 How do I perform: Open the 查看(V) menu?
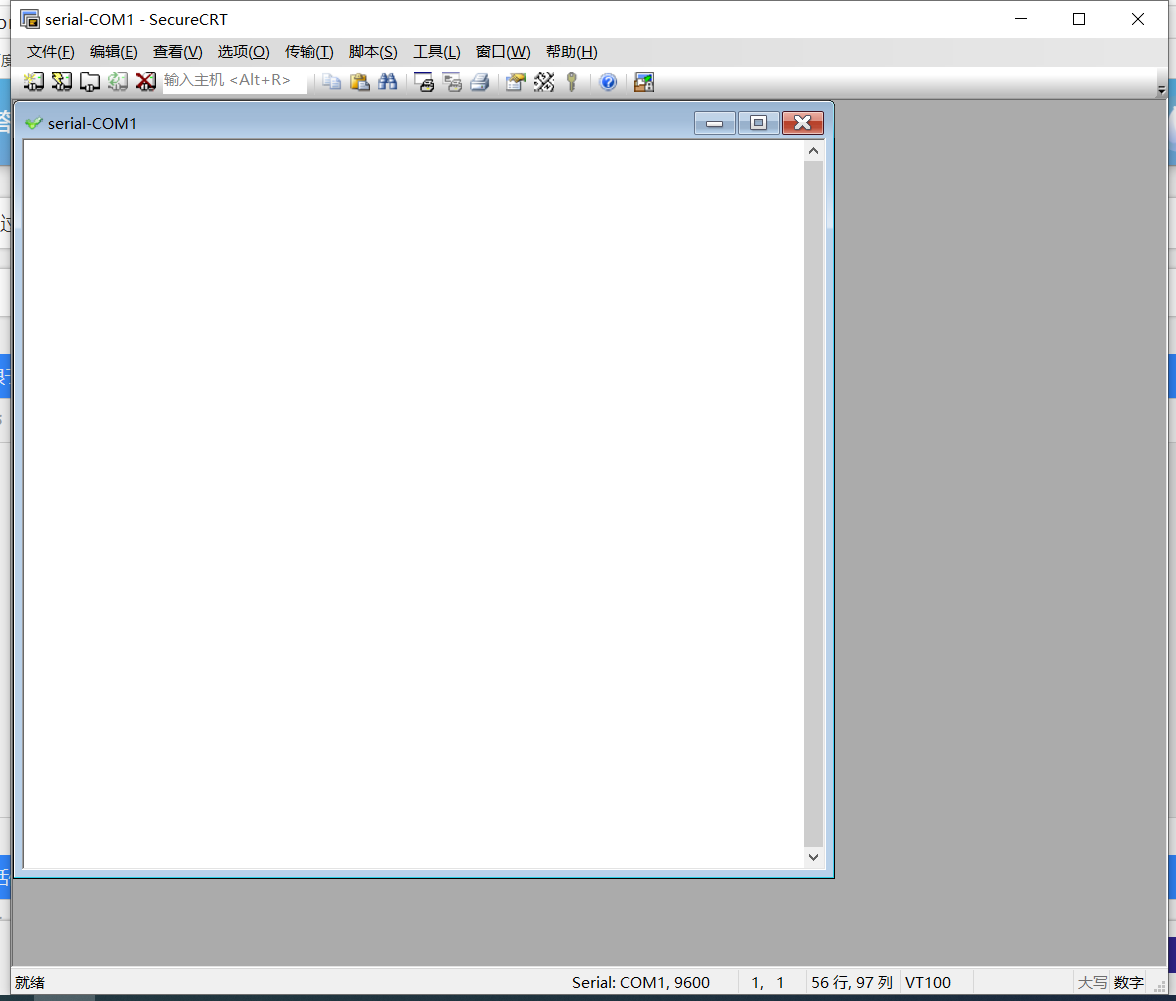[178, 52]
